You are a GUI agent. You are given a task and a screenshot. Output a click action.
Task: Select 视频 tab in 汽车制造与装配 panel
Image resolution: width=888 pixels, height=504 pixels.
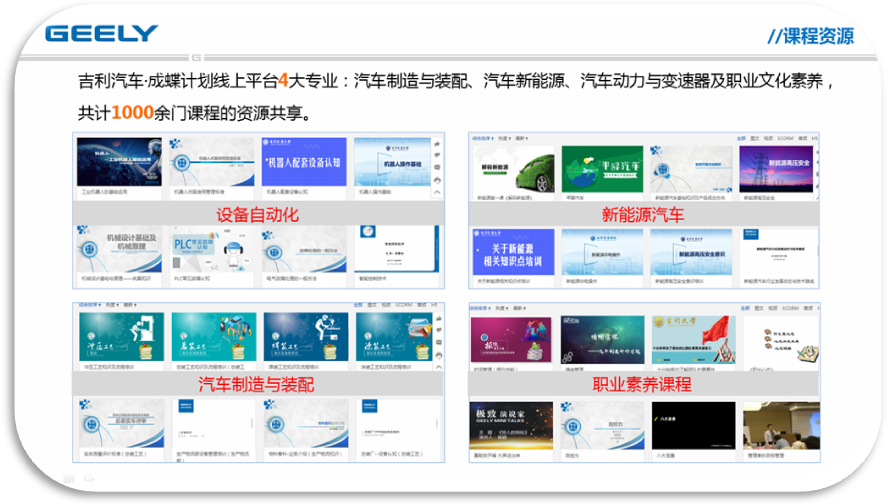(x=386, y=305)
